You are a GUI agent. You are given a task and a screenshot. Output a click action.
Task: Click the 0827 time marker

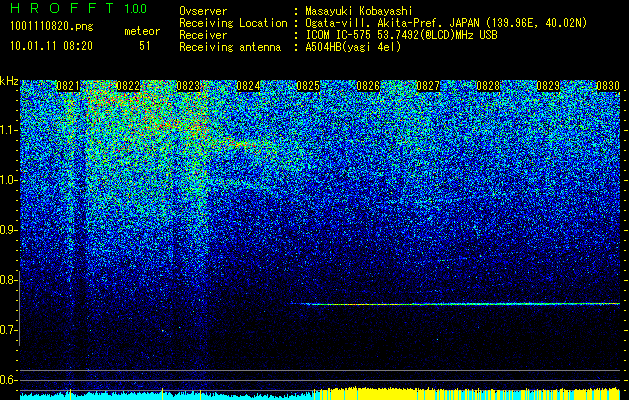(428, 86)
